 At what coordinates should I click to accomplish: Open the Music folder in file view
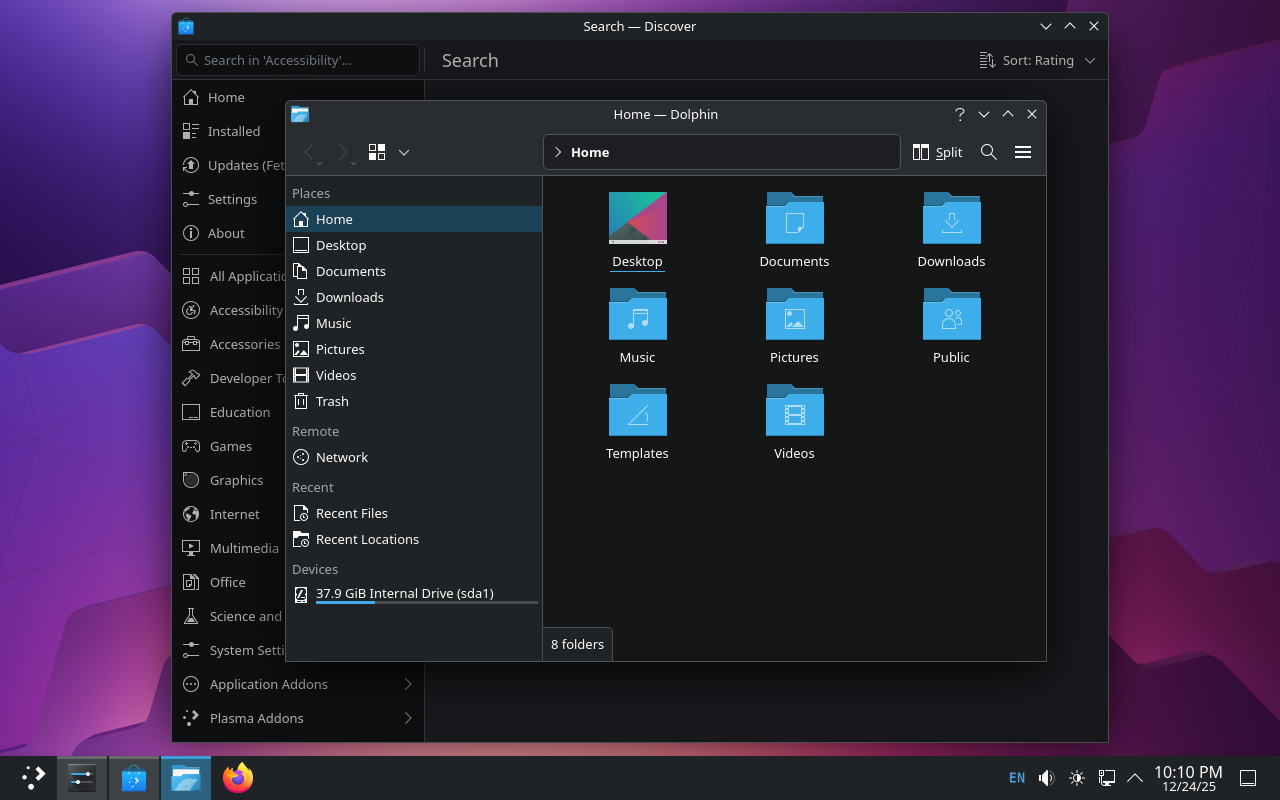point(637,315)
